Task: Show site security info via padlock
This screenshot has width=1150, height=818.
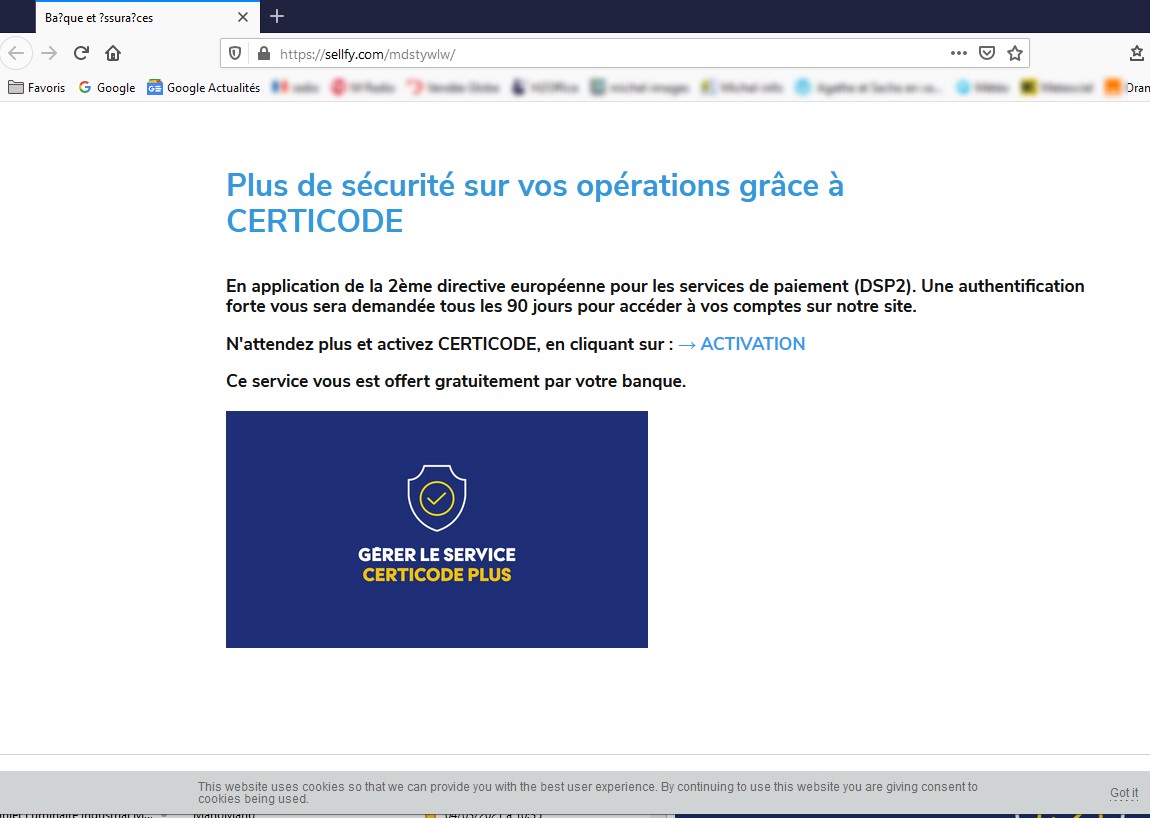Action: [x=263, y=54]
